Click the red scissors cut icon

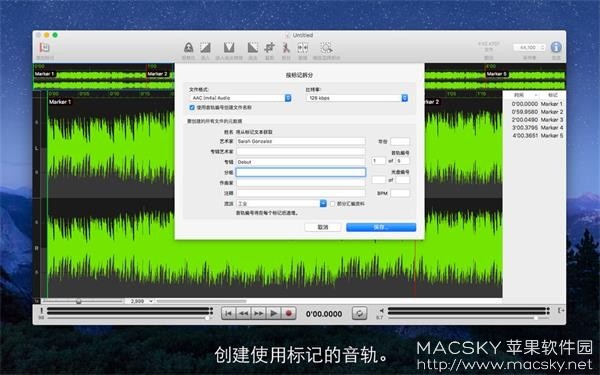pos(286,47)
